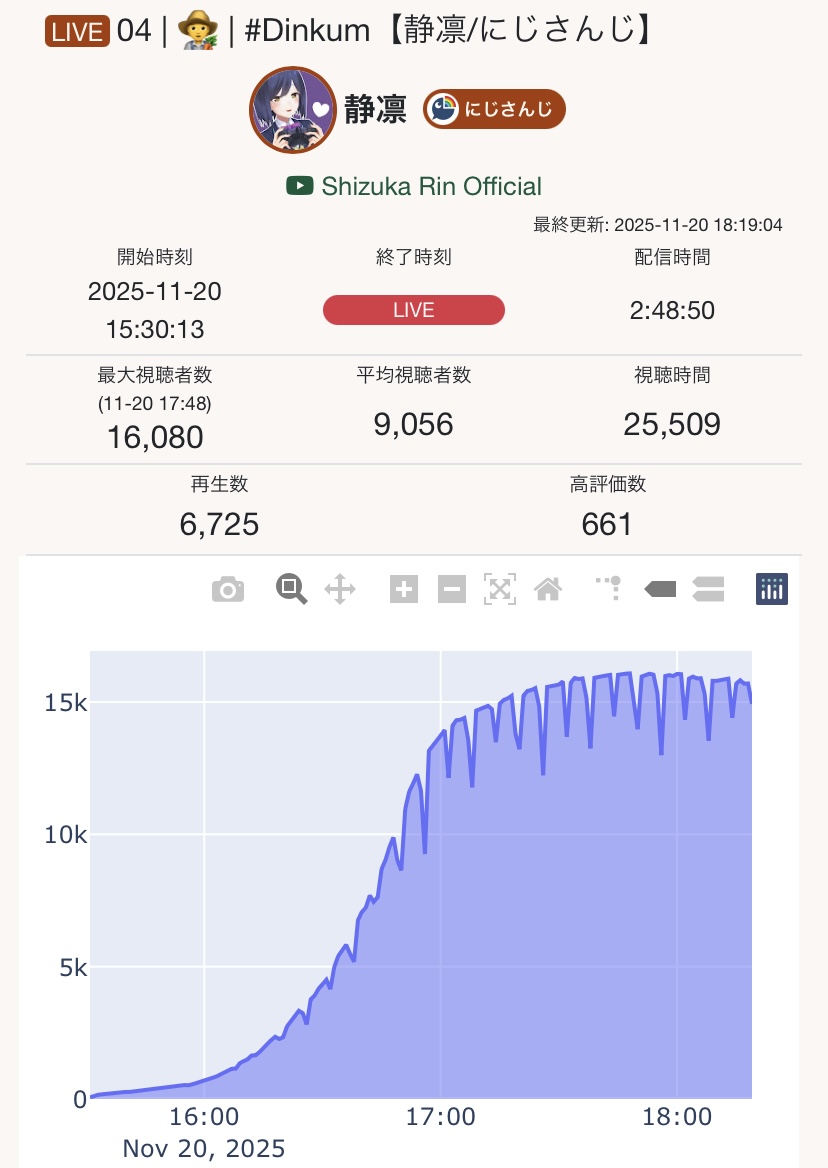The width and height of the screenshot is (828, 1168).
Task: Open the Plotly logo icon
Action: (x=771, y=590)
